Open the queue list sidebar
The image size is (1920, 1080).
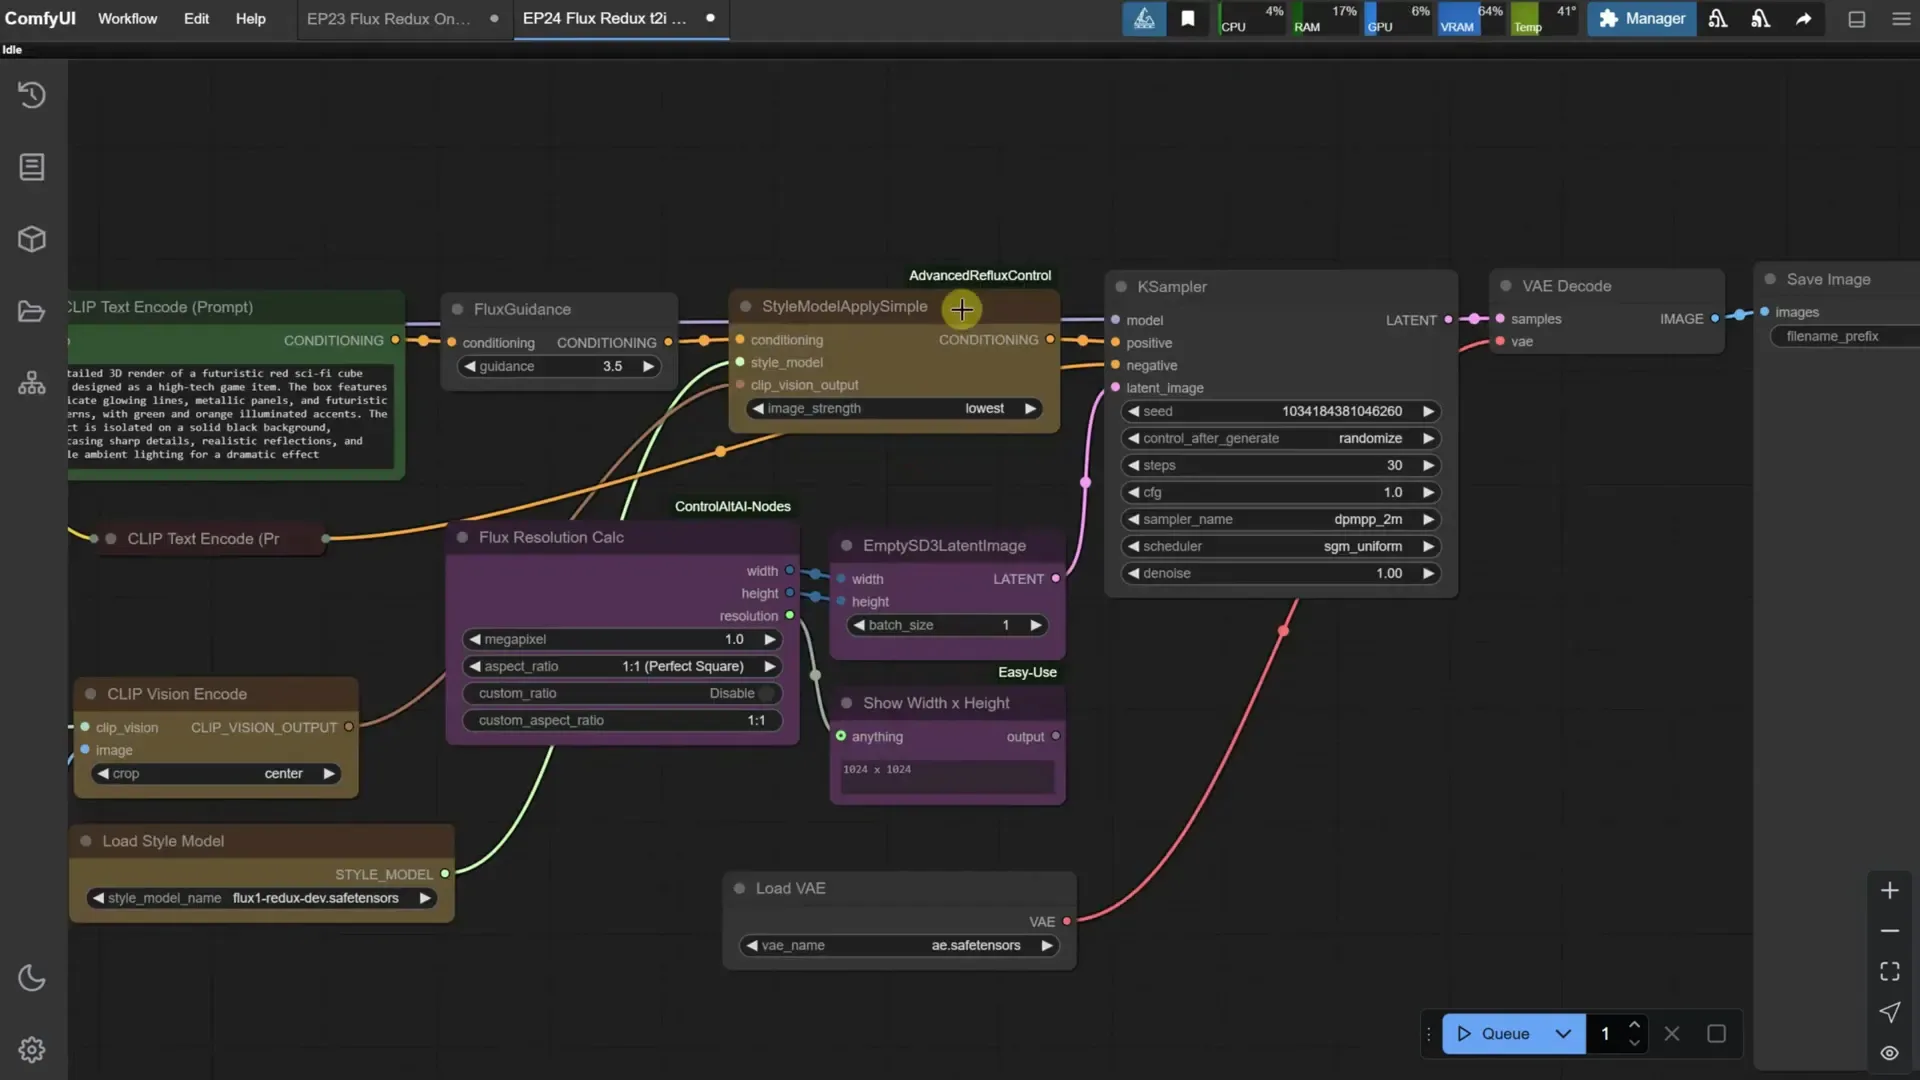click(x=31, y=167)
